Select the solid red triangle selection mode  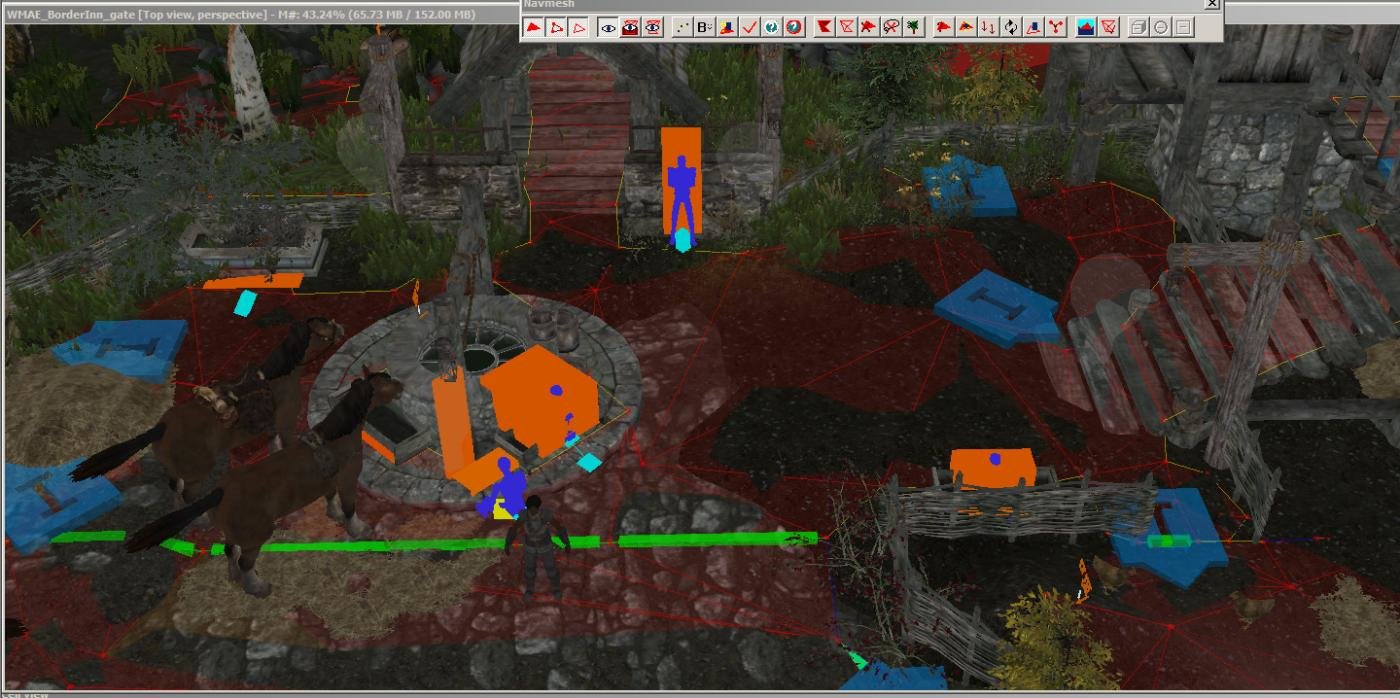(x=534, y=28)
